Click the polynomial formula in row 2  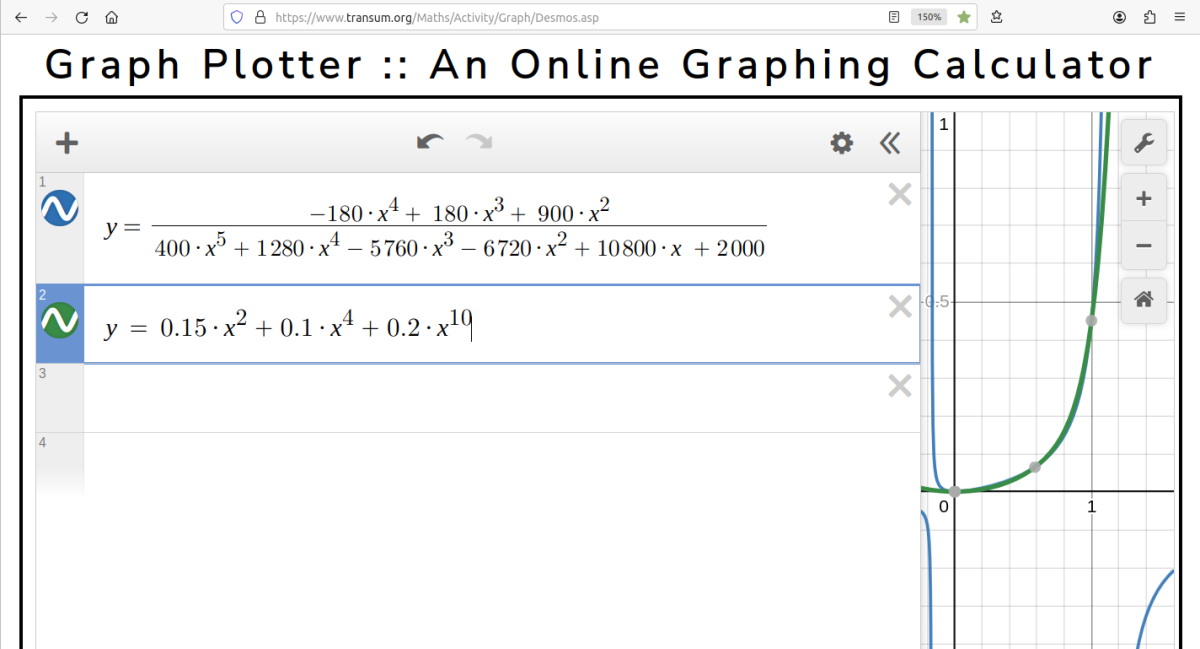click(288, 326)
